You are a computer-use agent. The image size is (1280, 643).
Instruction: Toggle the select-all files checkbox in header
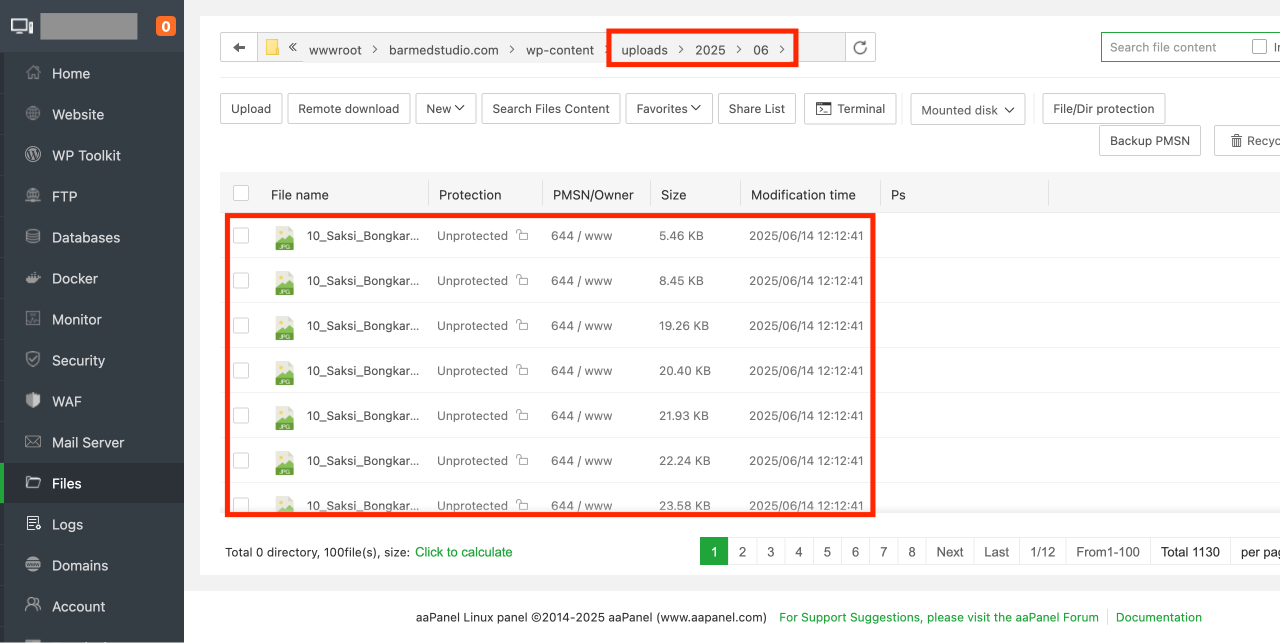pos(241,194)
